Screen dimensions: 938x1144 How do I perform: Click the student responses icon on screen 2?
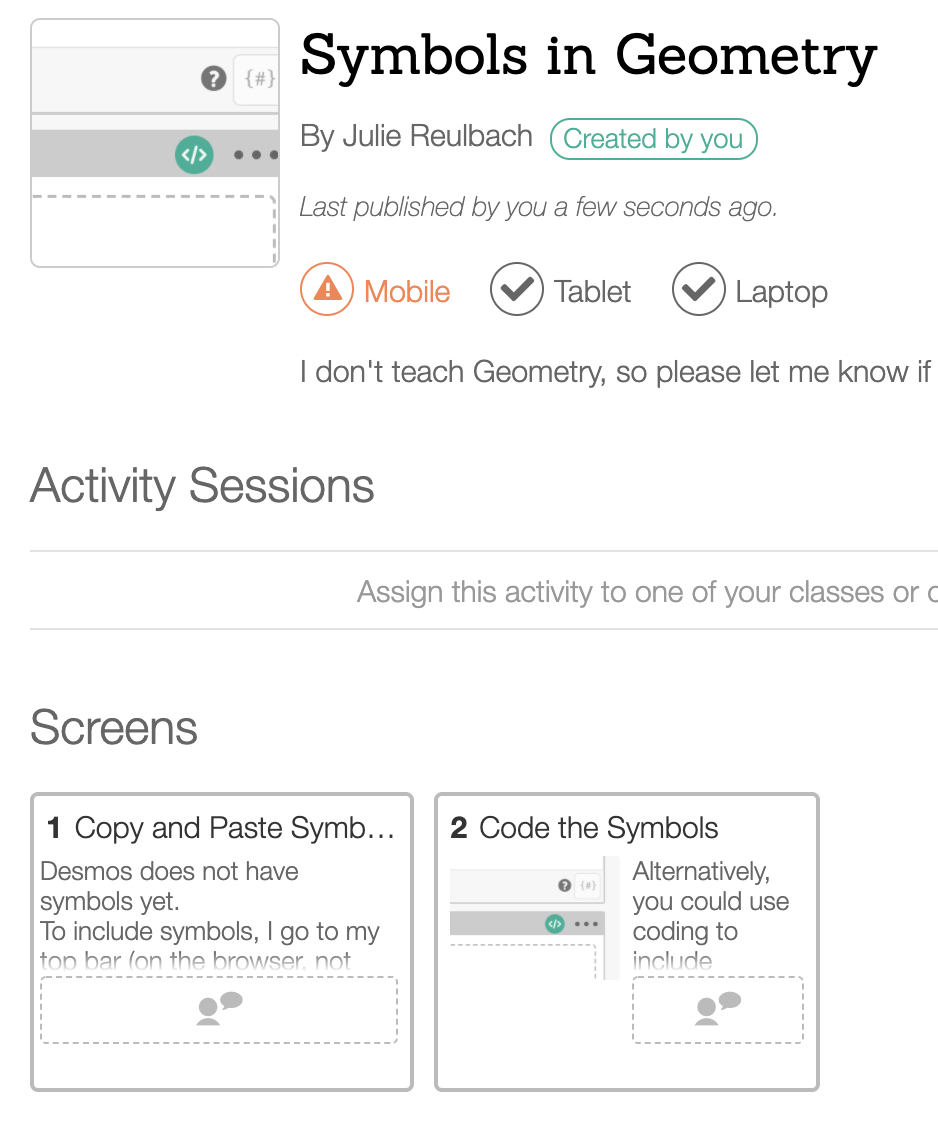(x=717, y=1009)
